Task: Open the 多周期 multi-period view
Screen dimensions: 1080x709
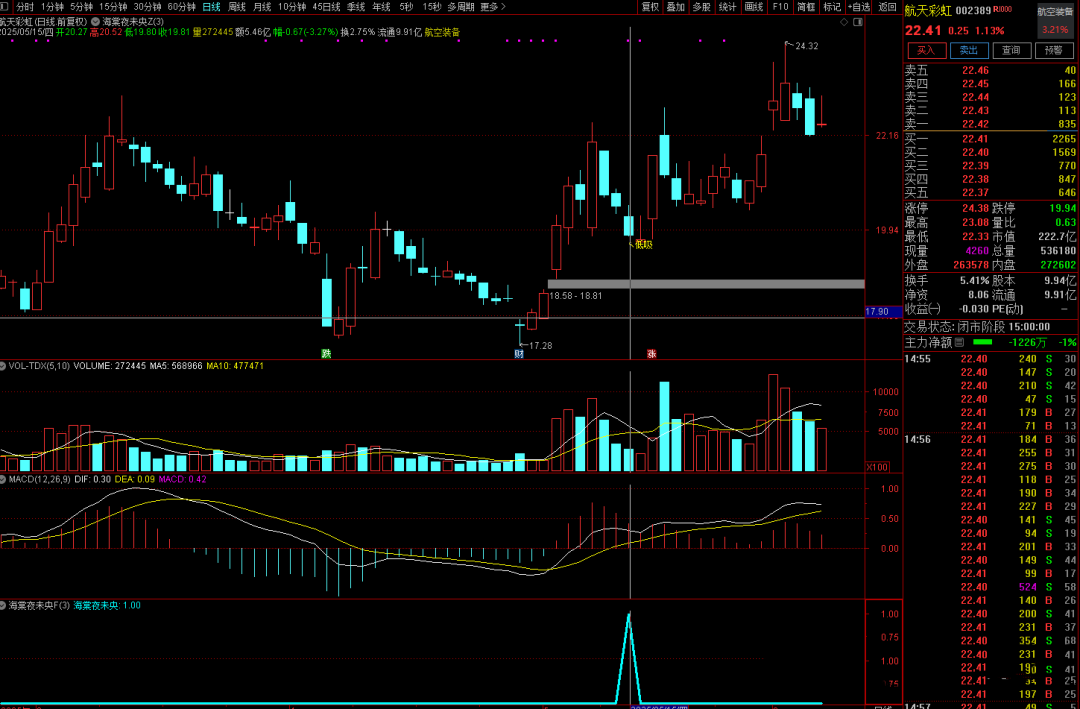Action: (460, 6)
